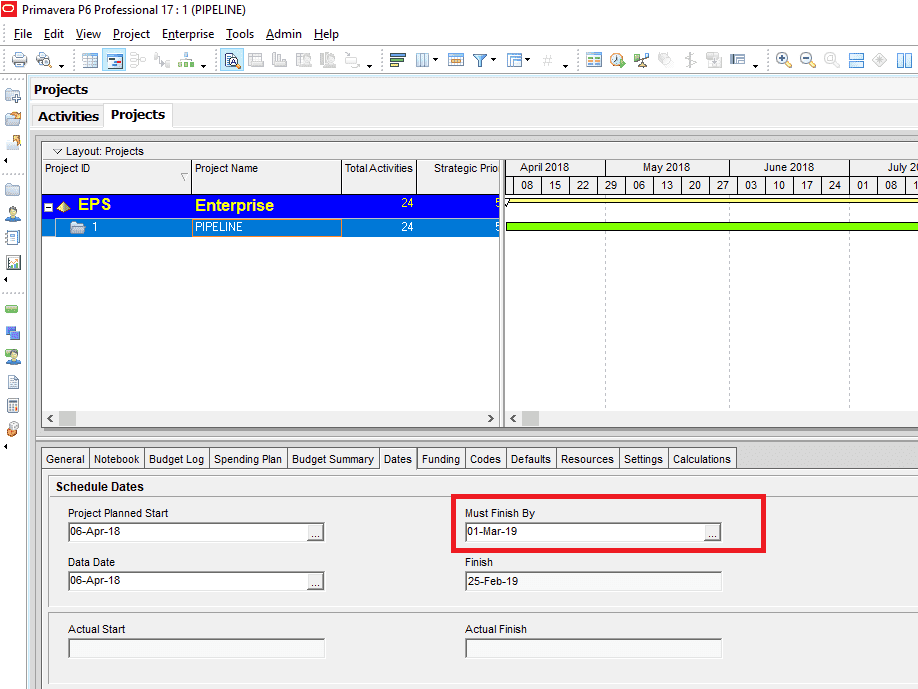Click the Open Project folder icon in sidebar
This screenshot has width=918, height=689.
click(13, 119)
